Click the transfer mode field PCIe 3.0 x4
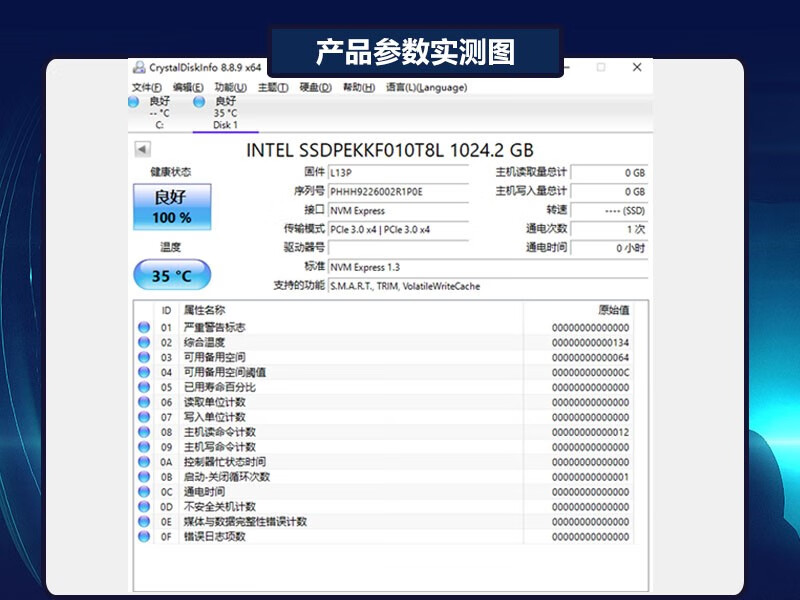This screenshot has height=600, width=800. click(398, 230)
